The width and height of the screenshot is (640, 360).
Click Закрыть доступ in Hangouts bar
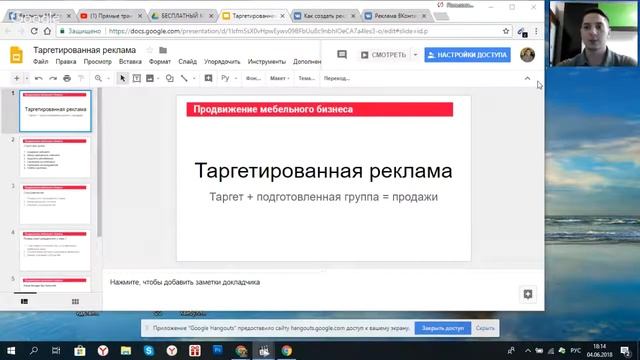tap(443, 328)
